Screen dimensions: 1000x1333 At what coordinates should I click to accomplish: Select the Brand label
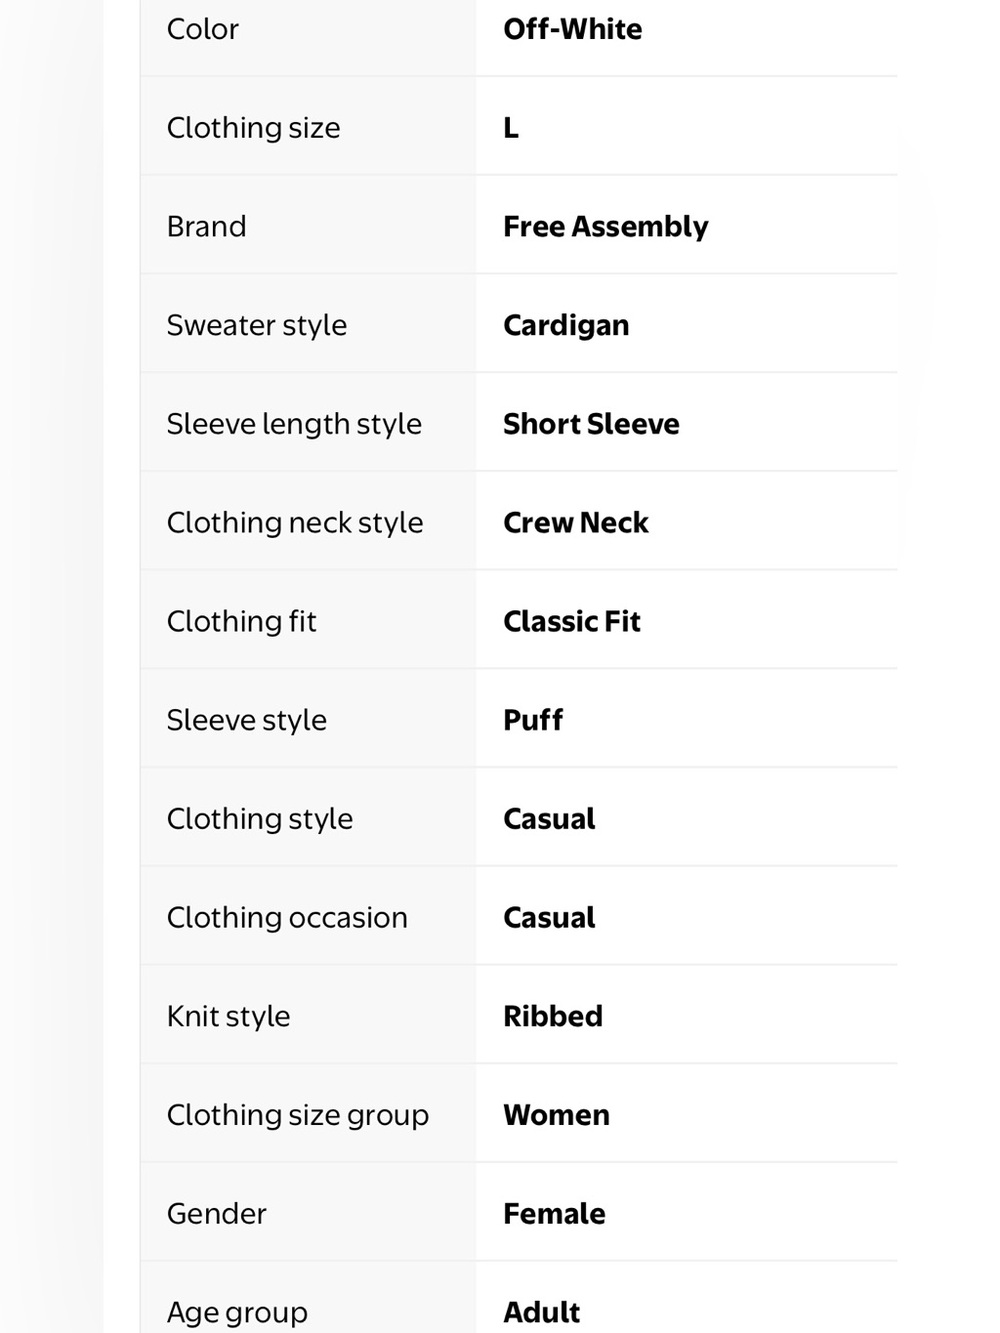click(206, 227)
